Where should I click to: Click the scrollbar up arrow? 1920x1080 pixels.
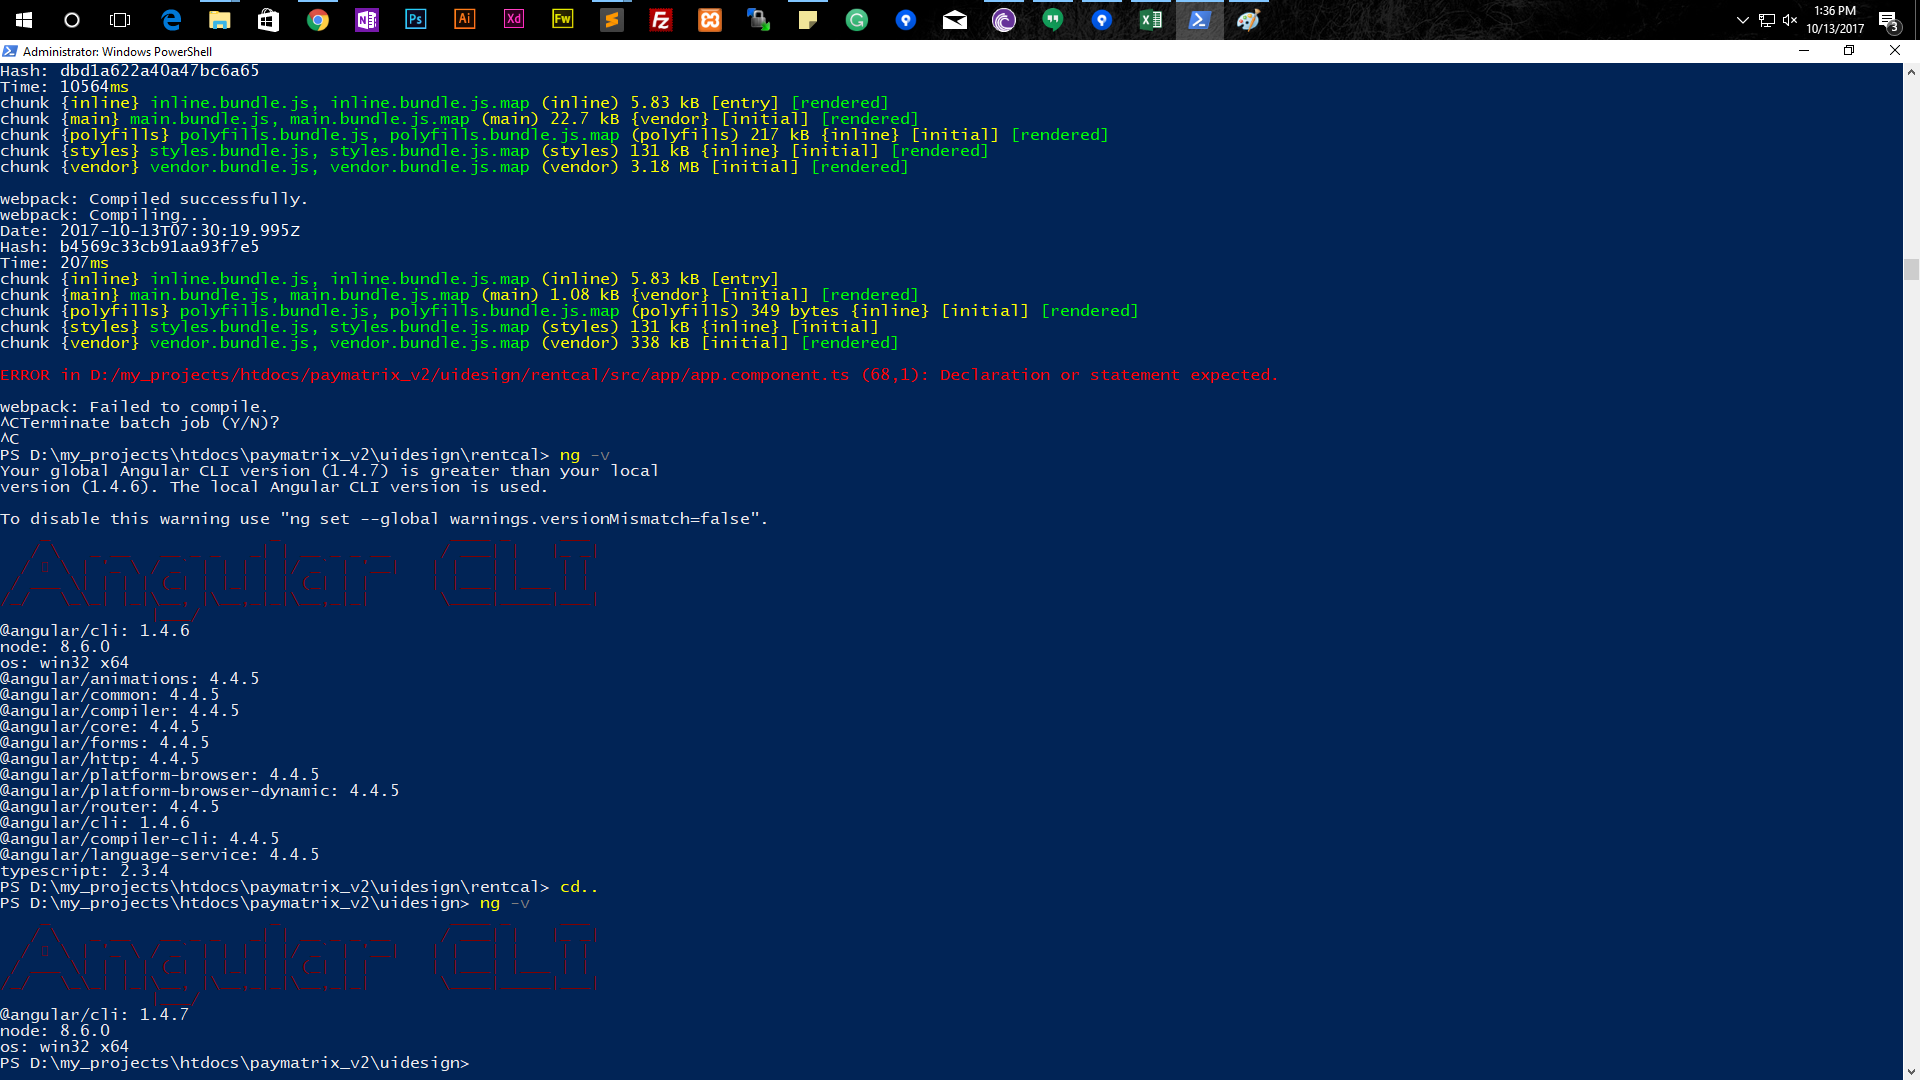tap(1911, 72)
